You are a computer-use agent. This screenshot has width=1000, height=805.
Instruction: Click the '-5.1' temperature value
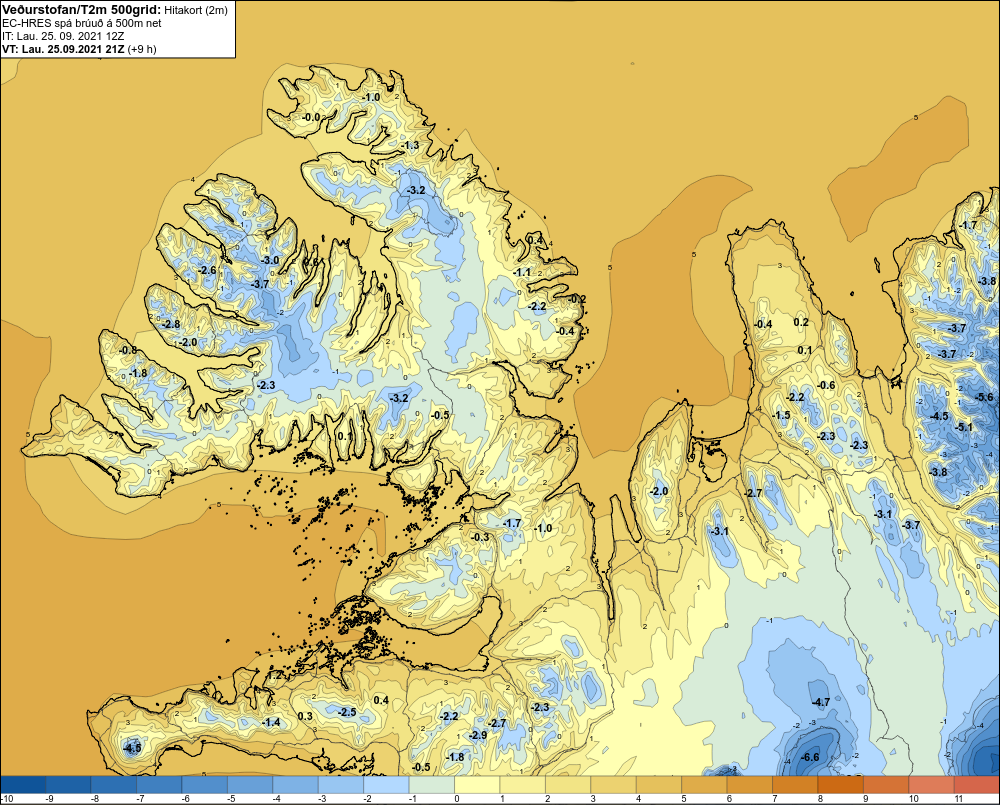[964, 427]
